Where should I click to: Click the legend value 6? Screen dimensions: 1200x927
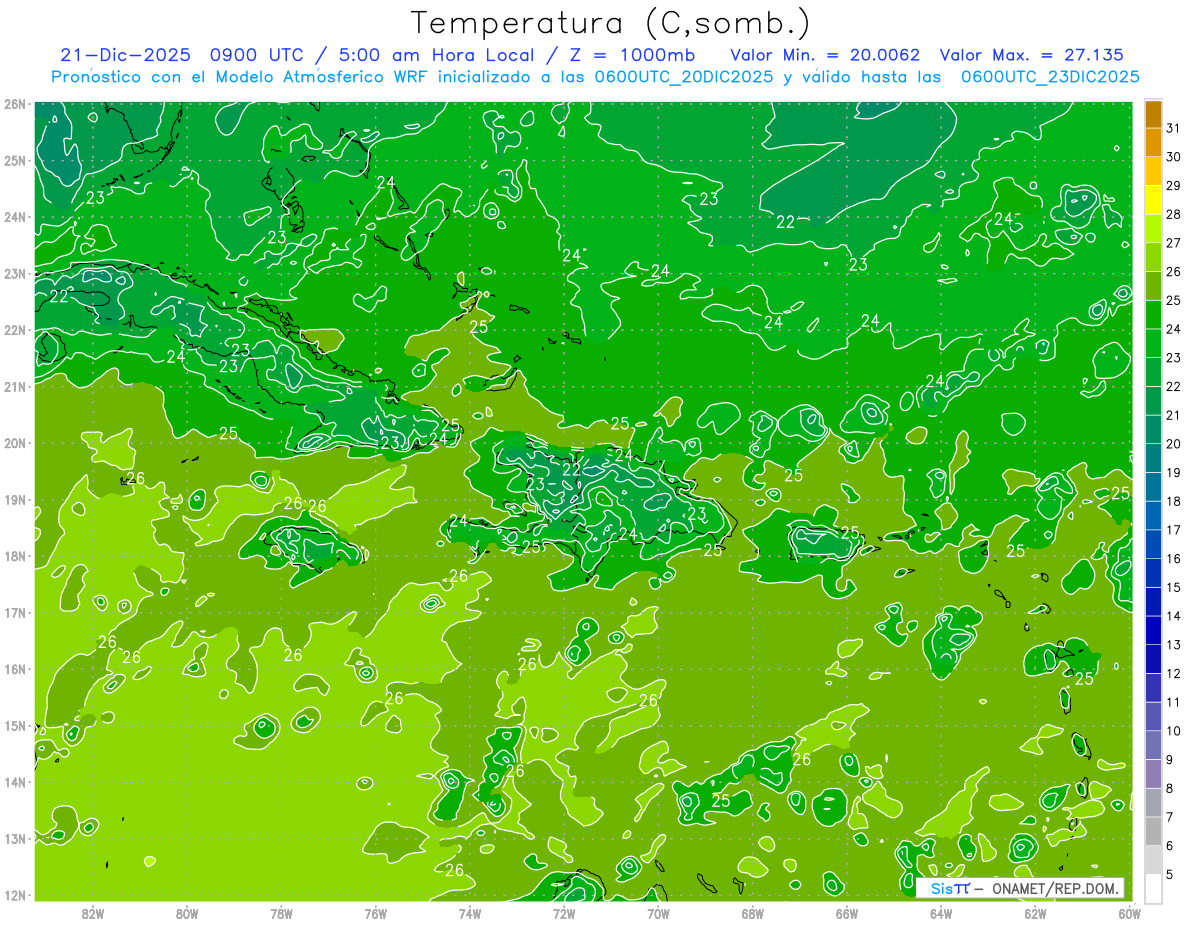(x=1170, y=845)
